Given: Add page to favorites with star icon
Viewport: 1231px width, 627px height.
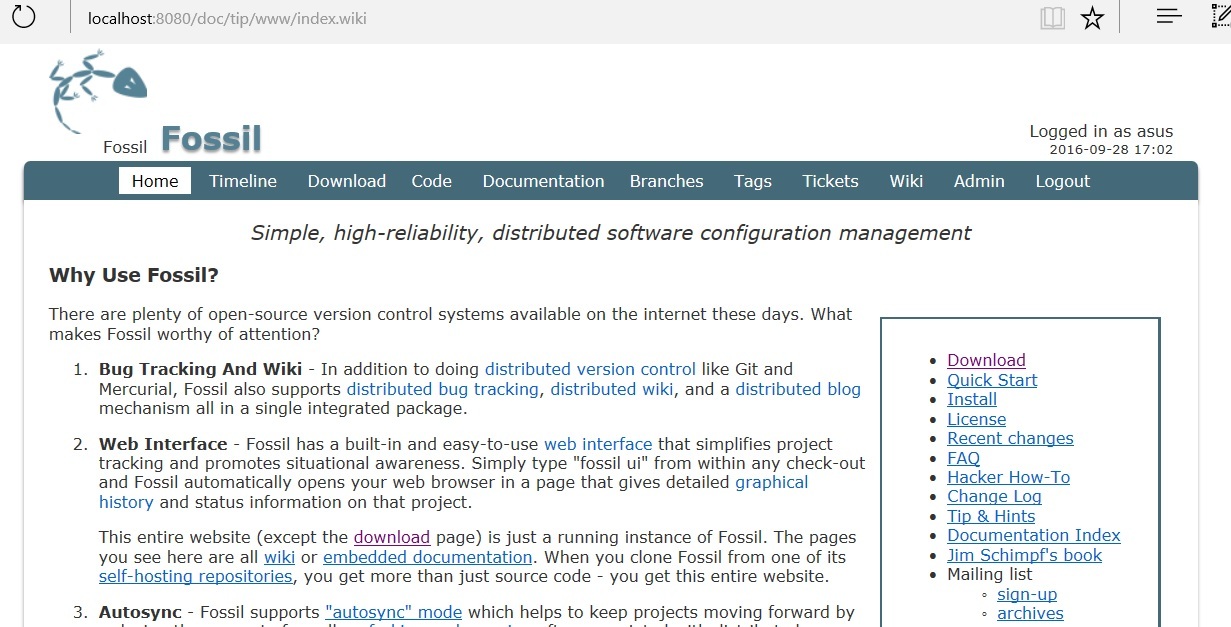Looking at the screenshot, I should point(1092,18).
